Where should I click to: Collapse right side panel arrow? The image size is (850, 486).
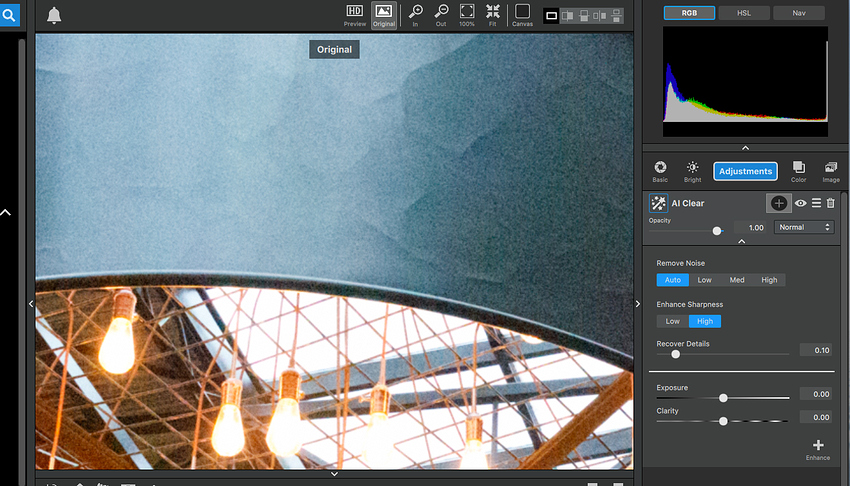pos(638,303)
